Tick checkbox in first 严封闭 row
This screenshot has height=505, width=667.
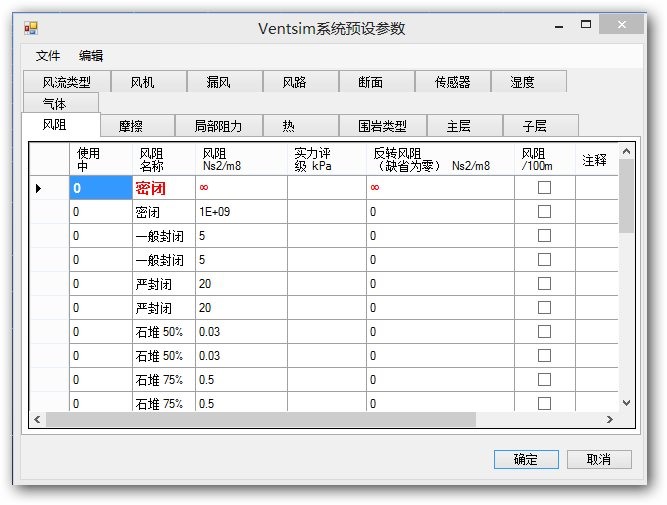[544, 284]
